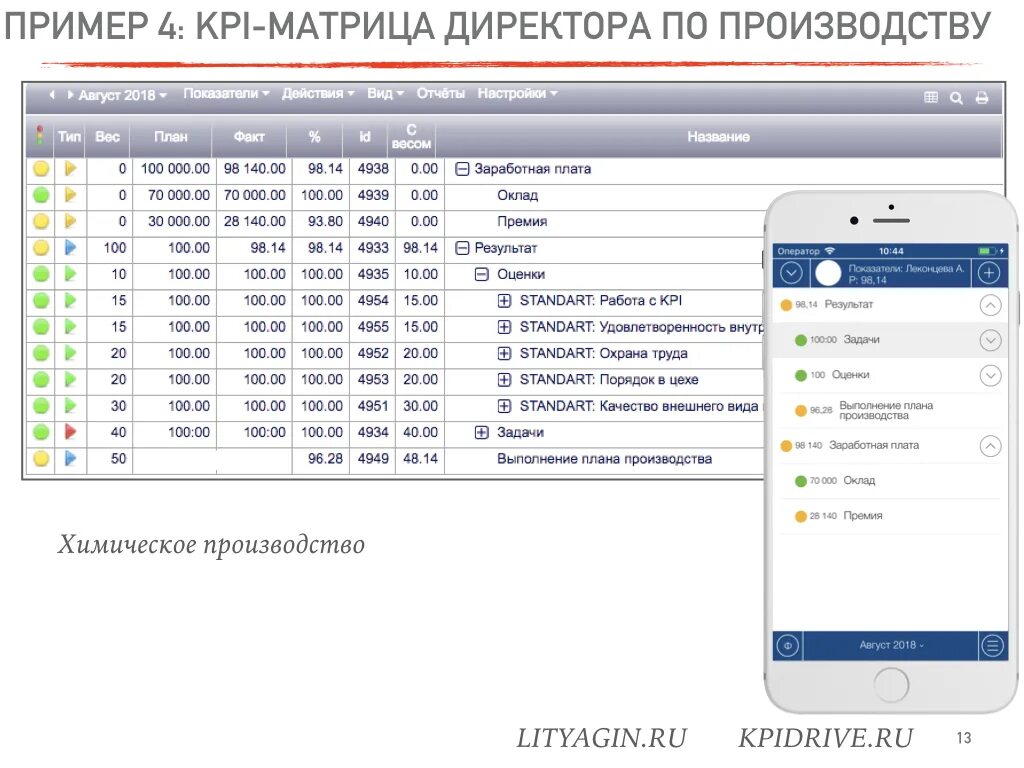Tap phone bottom-left round Ф icon
The image size is (1024, 768).
[788, 646]
